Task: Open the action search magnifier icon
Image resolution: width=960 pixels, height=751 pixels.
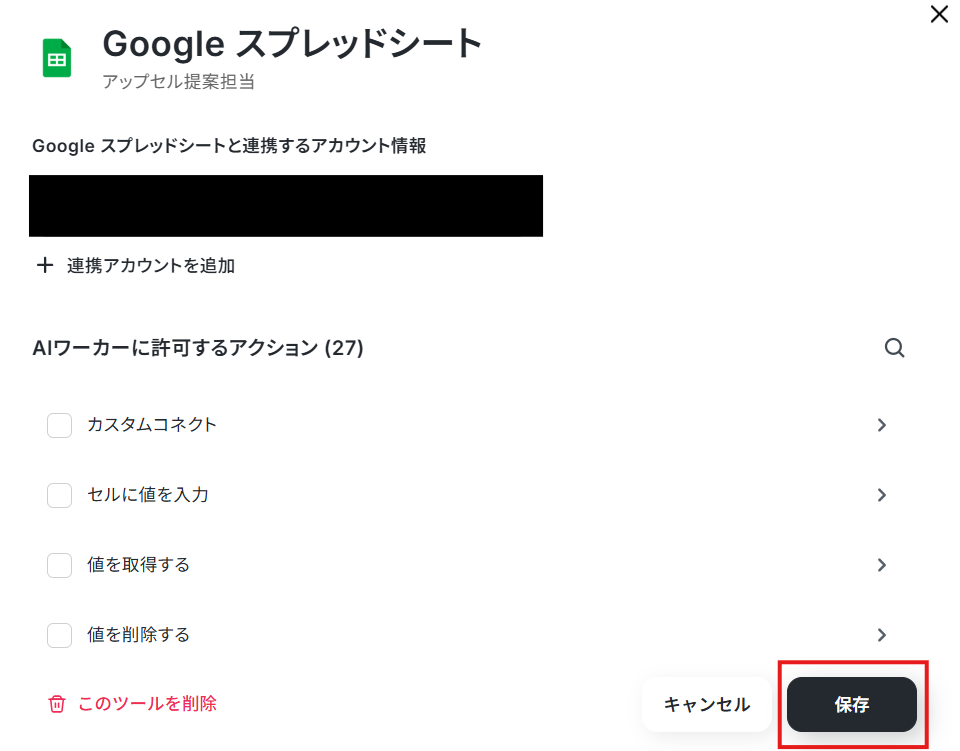Action: pos(894,348)
